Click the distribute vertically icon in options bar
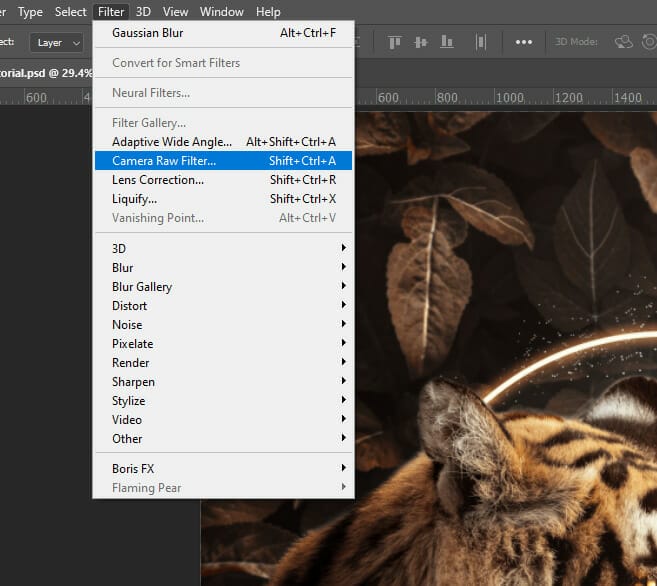Image resolution: width=657 pixels, height=586 pixels. (482, 42)
